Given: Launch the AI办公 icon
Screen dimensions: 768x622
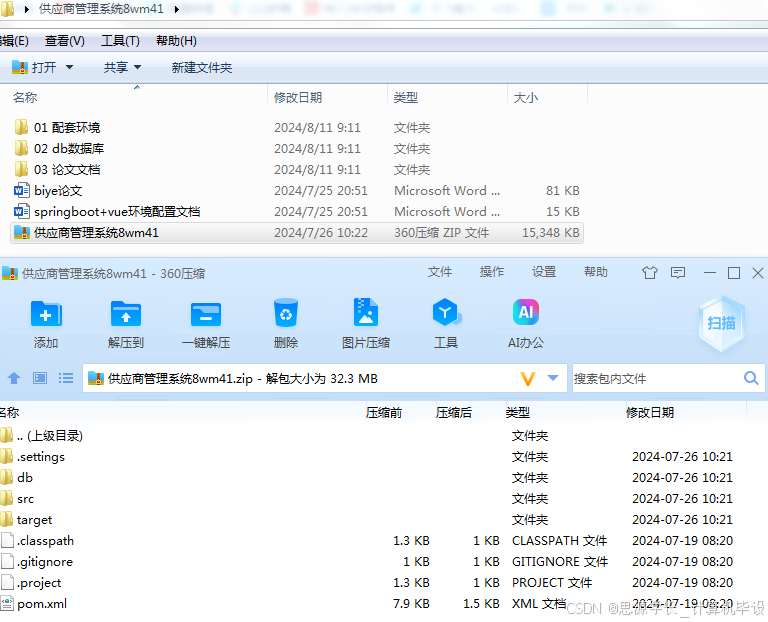Looking at the screenshot, I should (526, 312).
